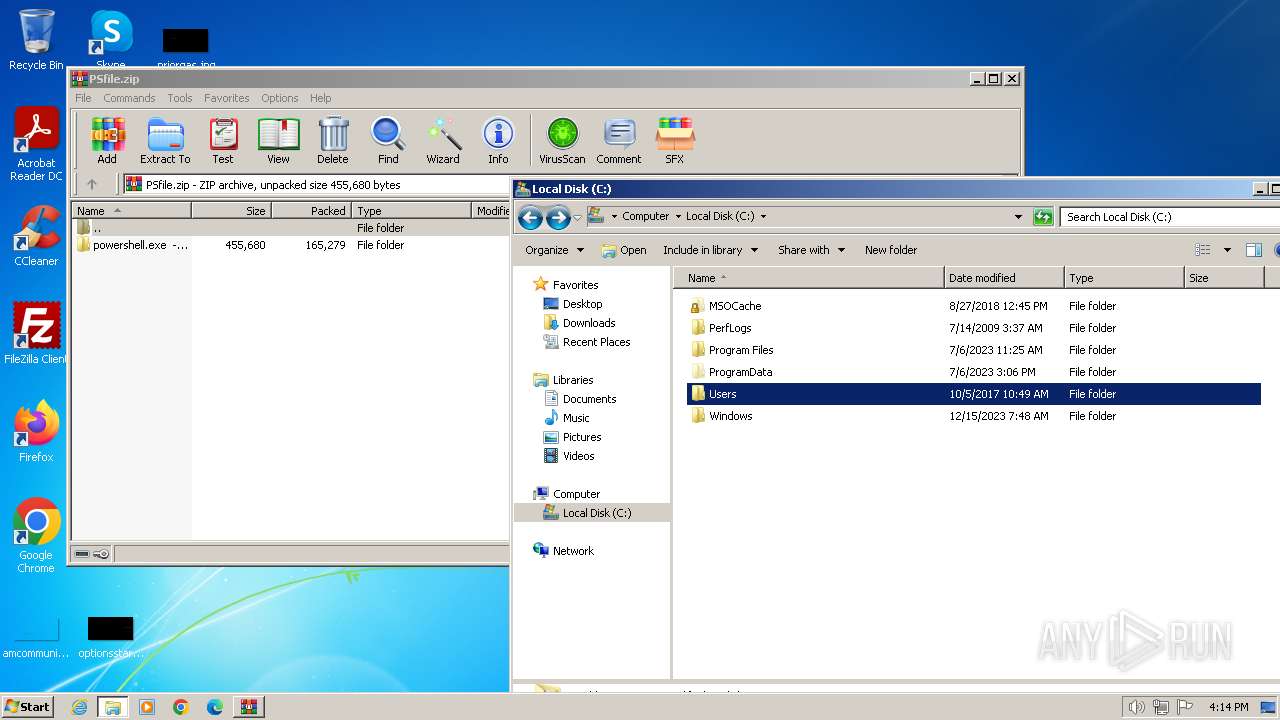Refresh the Local Disk (C:) view

[x=1043, y=216]
